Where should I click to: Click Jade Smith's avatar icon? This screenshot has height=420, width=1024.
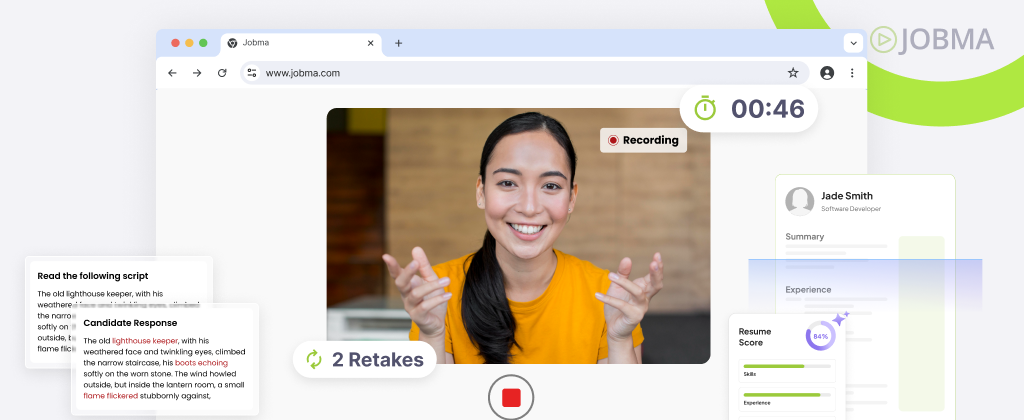pyautogui.click(x=799, y=201)
